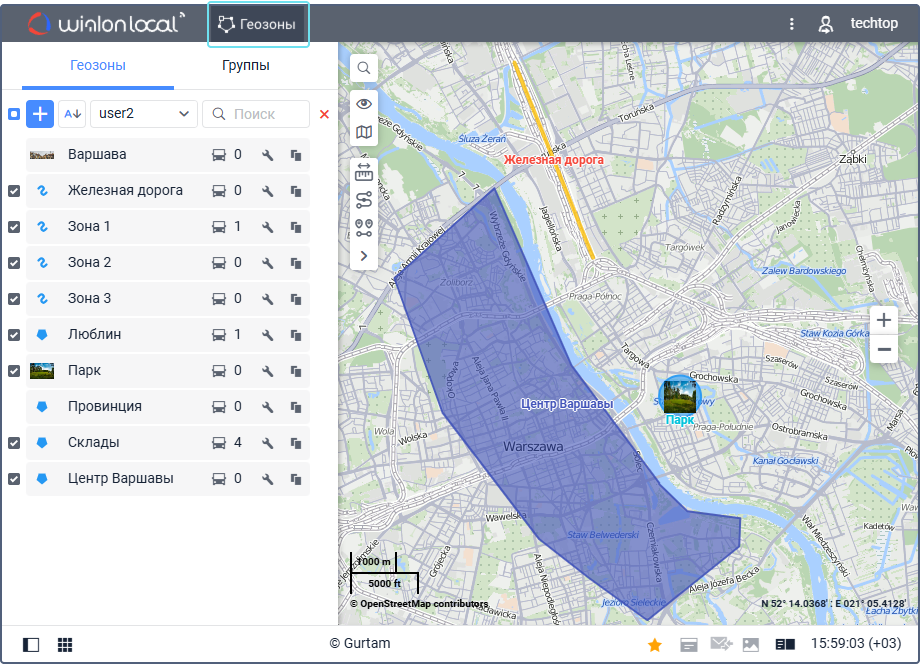This screenshot has width=920, height=664.
Task: Click the add geofence plus button
Action: pyautogui.click(x=40, y=114)
